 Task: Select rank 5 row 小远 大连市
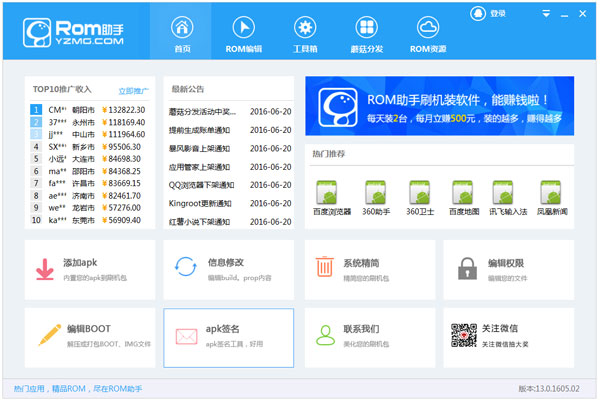[88, 159]
